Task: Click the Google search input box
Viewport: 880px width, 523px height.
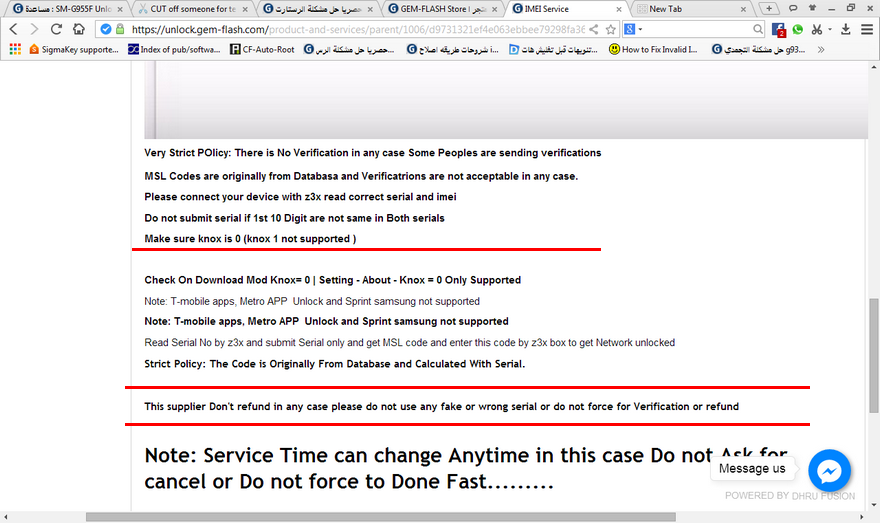Action: [x=694, y=29]
